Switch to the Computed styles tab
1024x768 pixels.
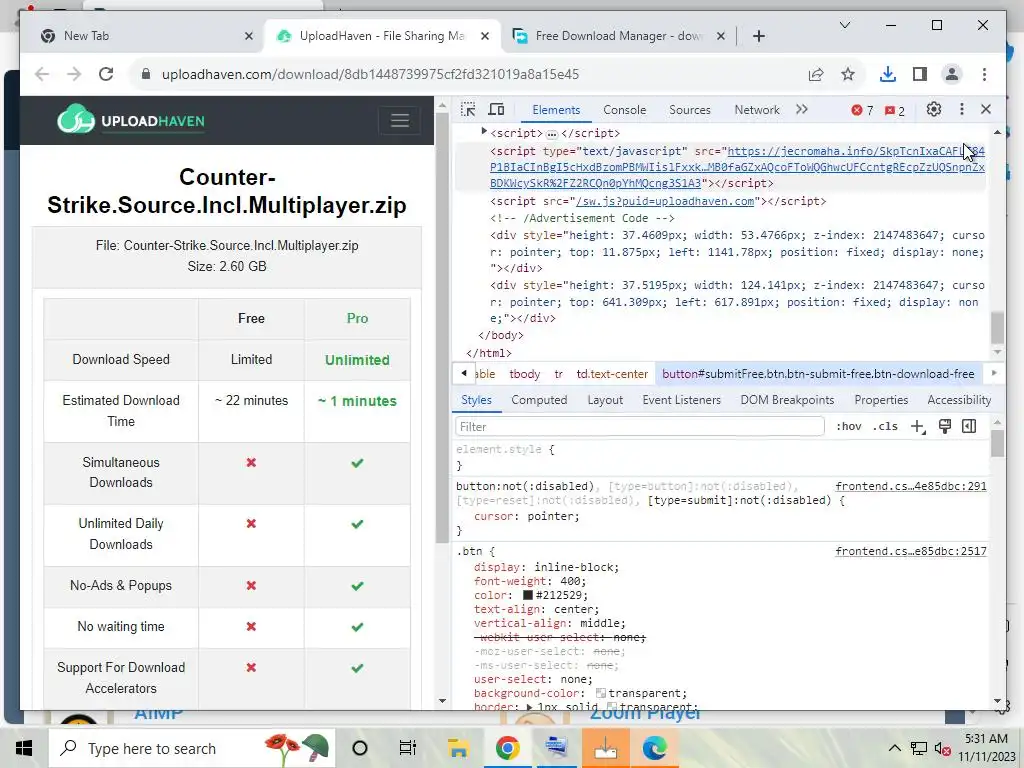click(x=539, y=400)
